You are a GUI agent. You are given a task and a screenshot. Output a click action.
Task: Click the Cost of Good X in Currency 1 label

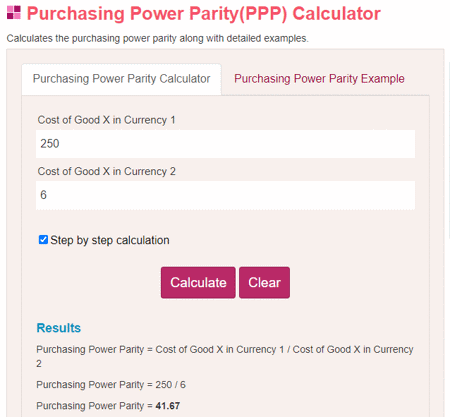point(106,120)
